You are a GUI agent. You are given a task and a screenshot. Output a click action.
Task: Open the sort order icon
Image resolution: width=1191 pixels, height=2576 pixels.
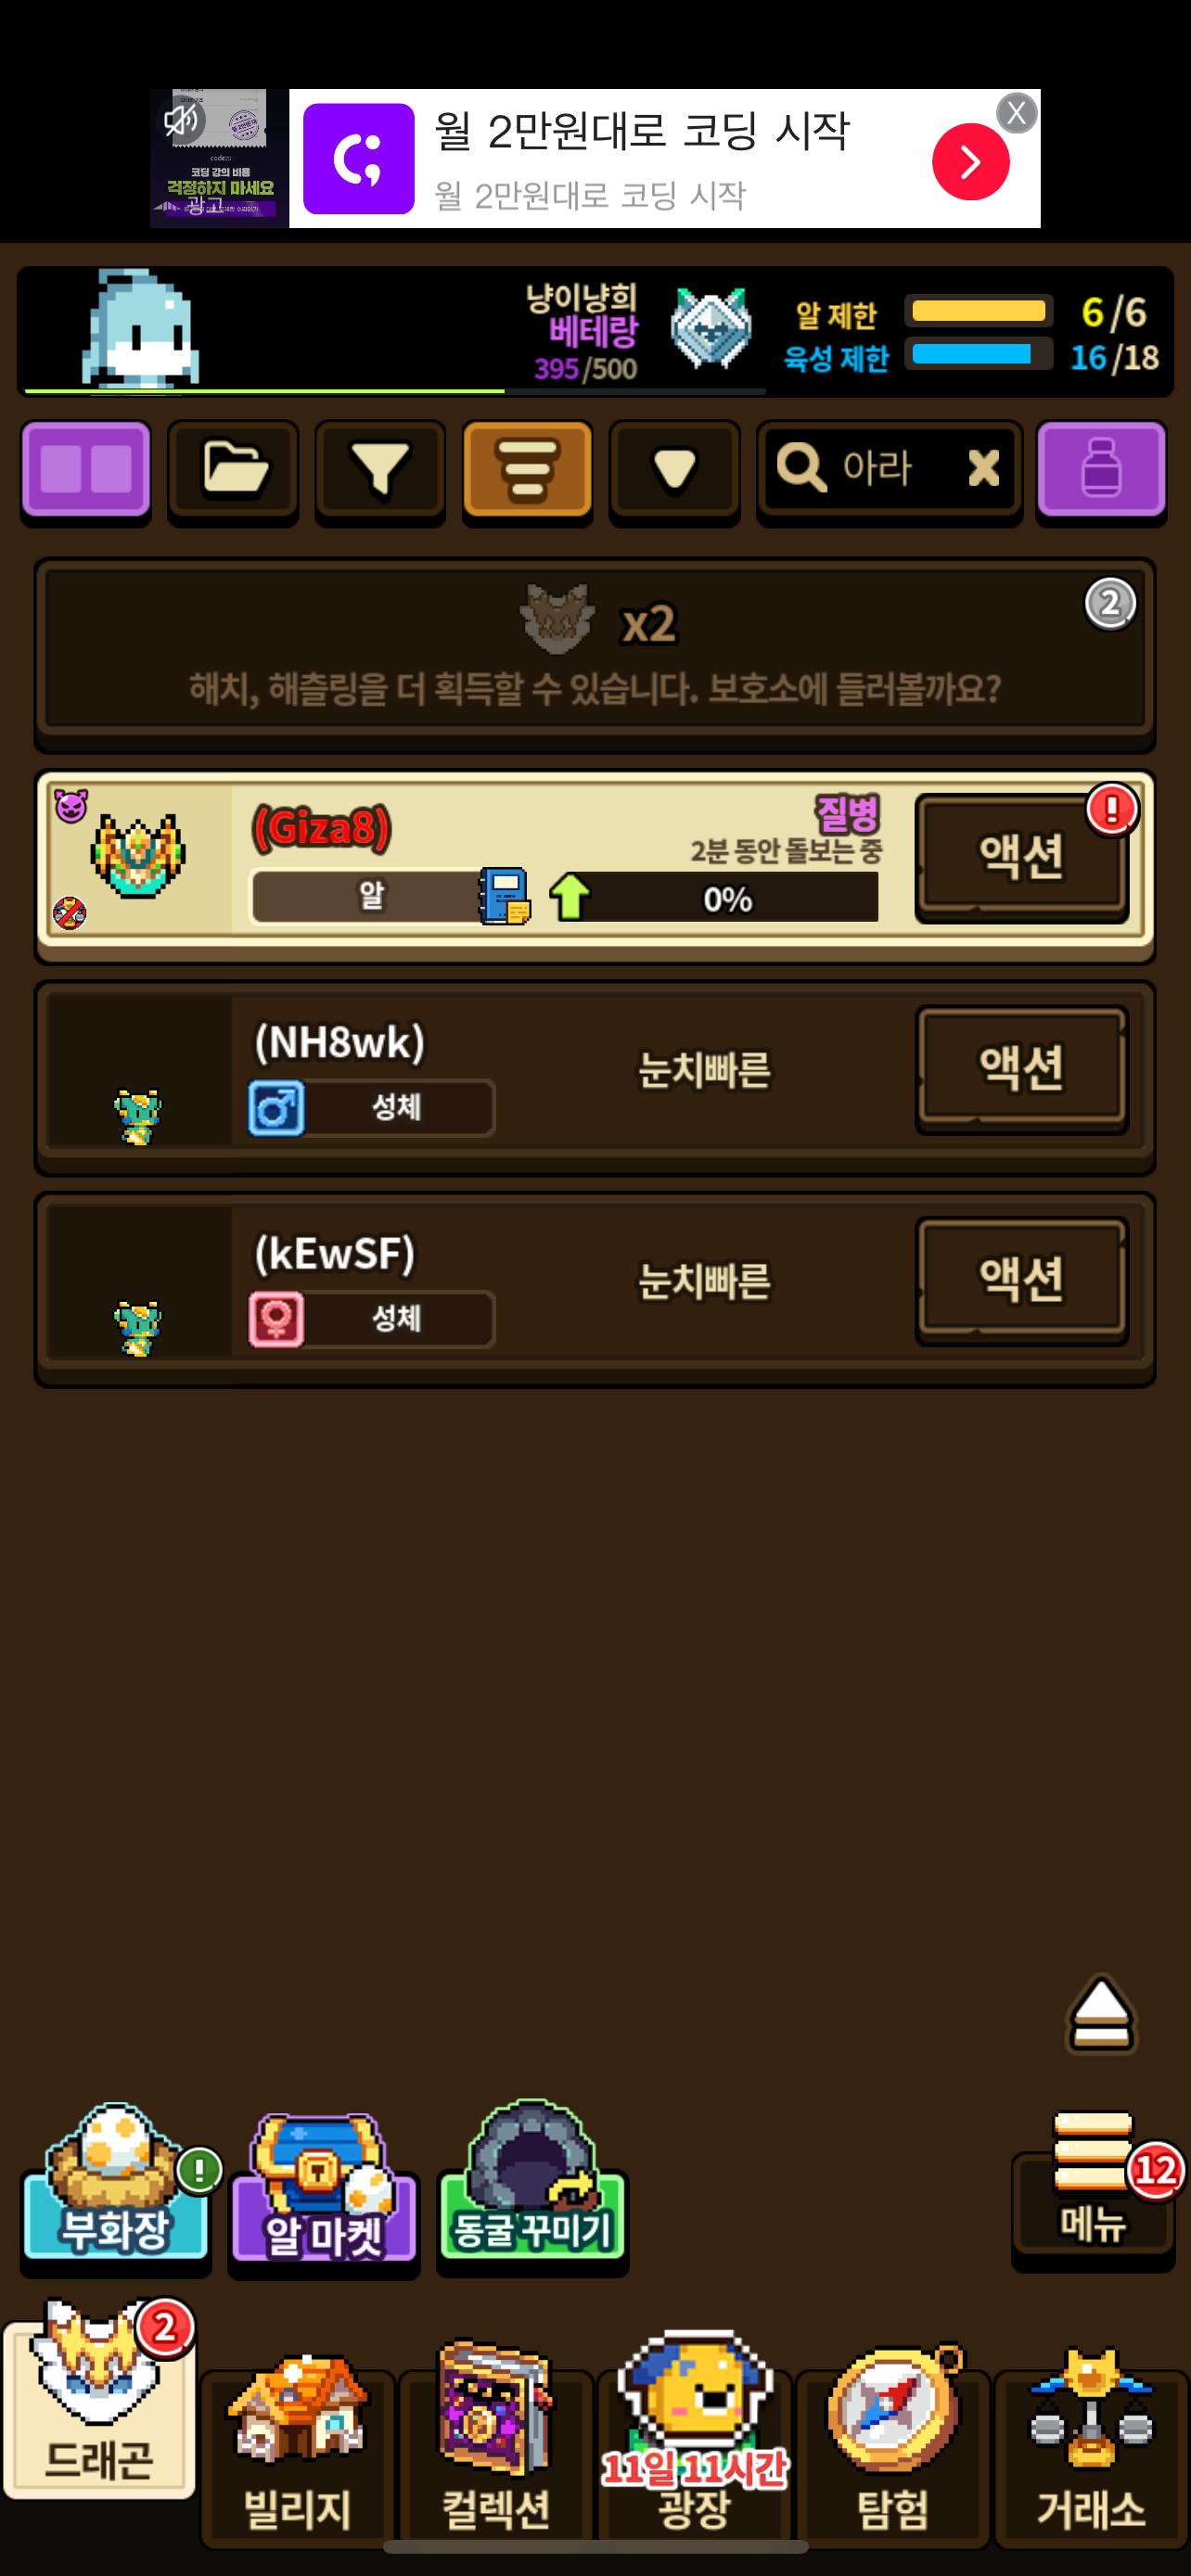(x=527, y=470)
